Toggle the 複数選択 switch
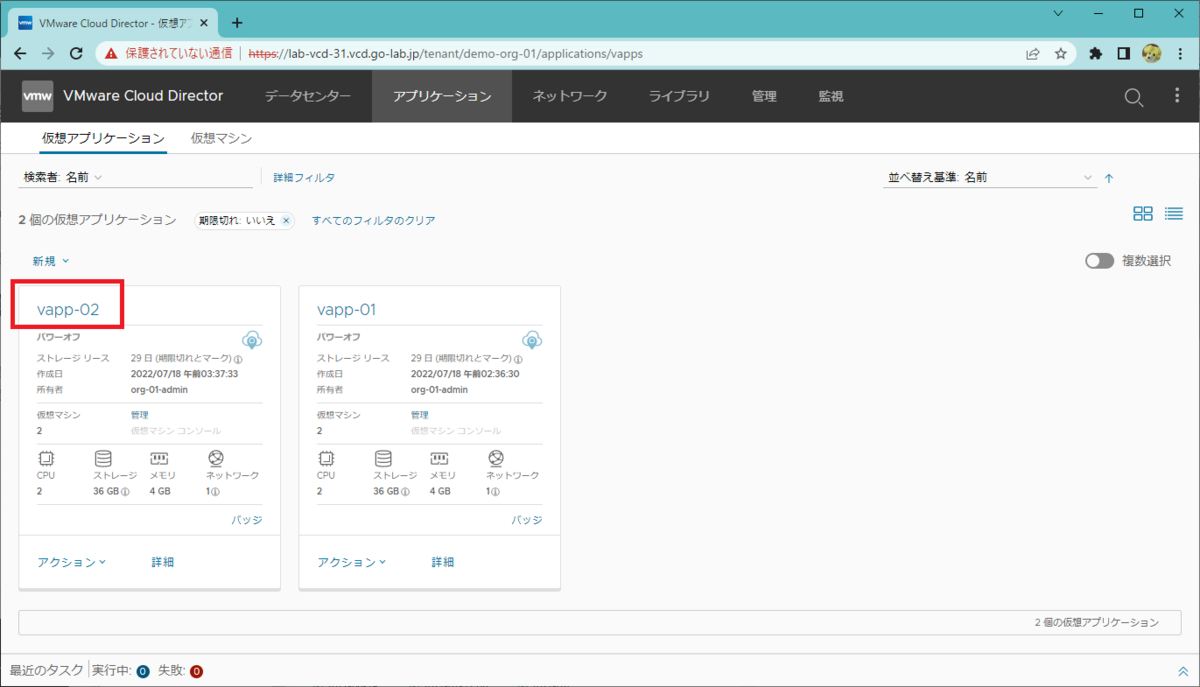This screenshot has height=687, width=1200. 1099,260
